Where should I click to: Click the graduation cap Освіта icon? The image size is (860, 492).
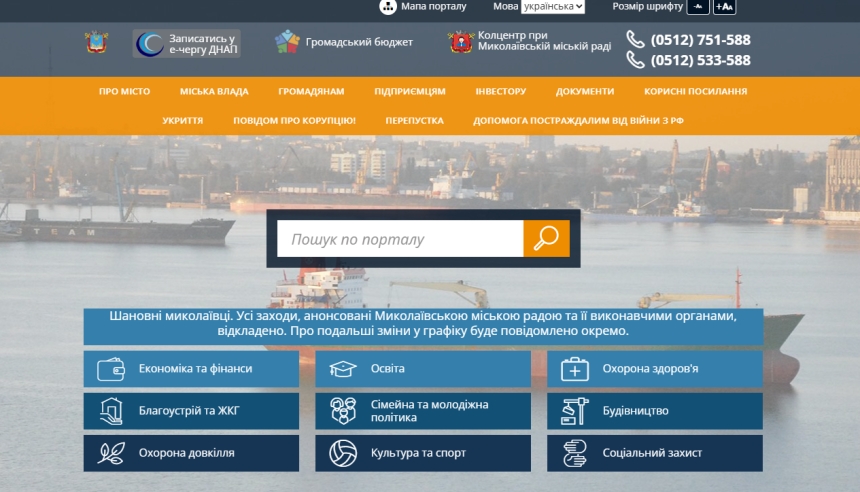coord(343,369)
